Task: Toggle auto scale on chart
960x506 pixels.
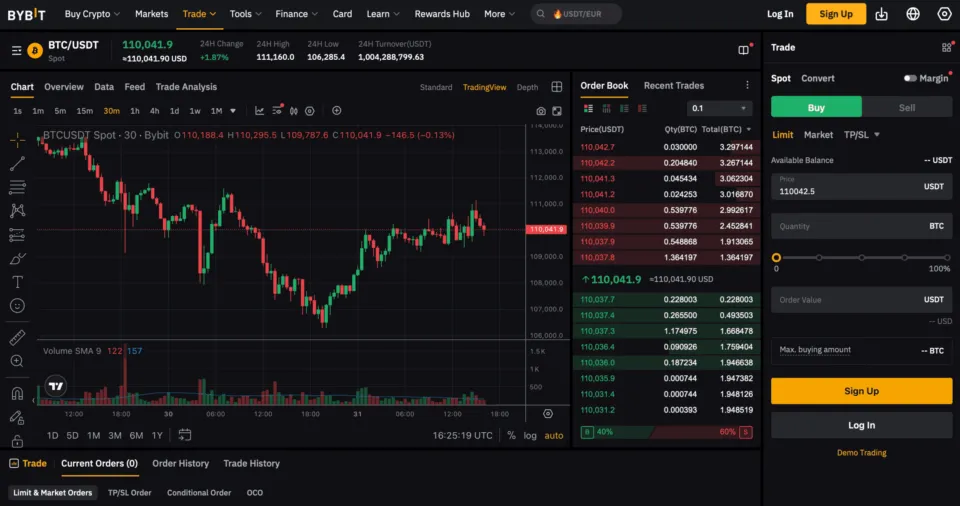Action: [553, 436]
